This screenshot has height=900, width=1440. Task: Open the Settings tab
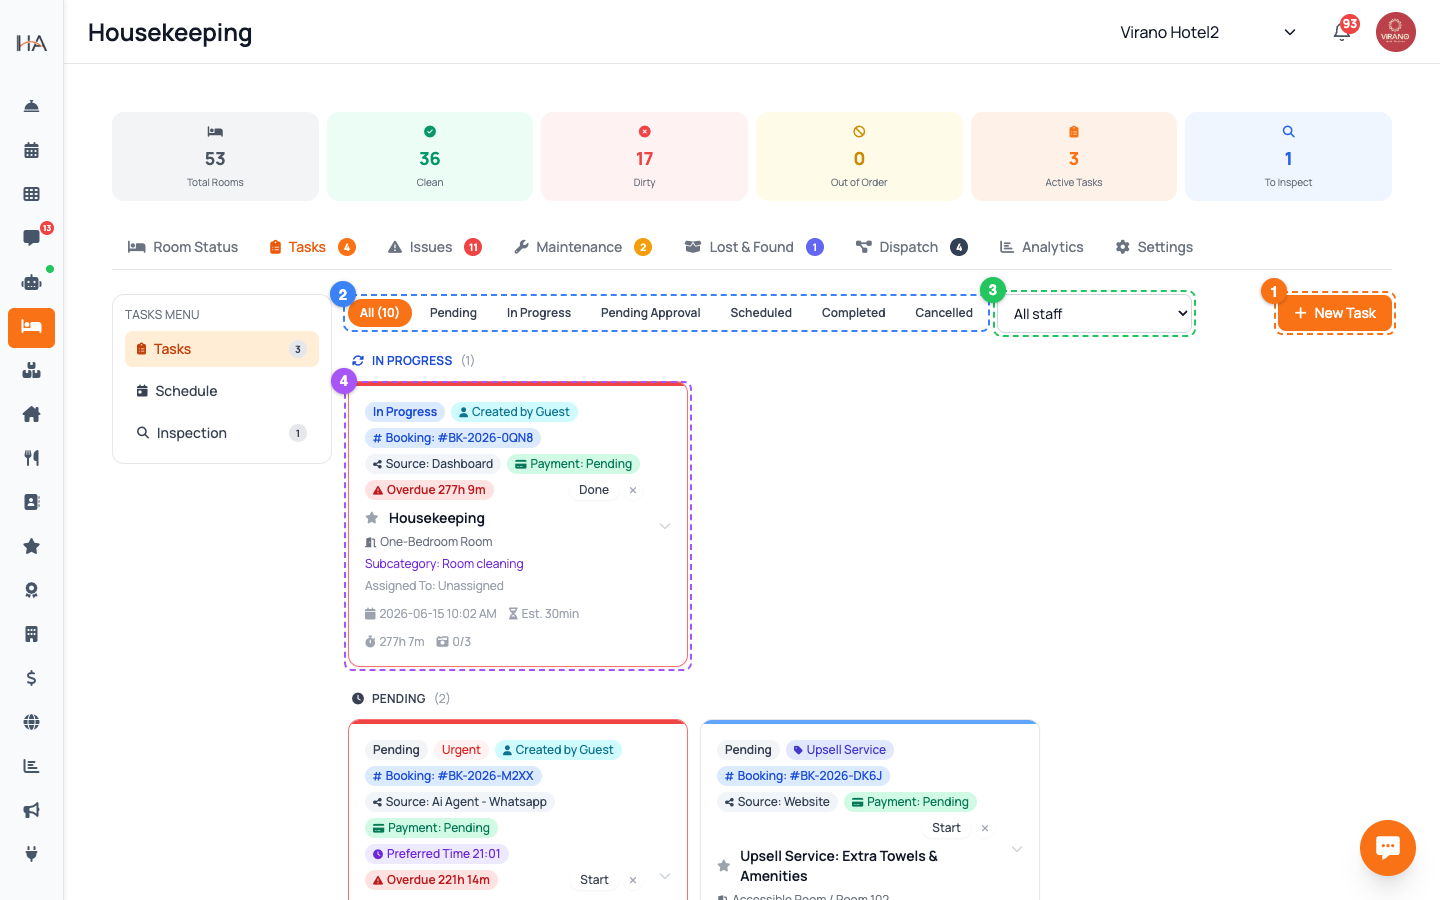1154,247
